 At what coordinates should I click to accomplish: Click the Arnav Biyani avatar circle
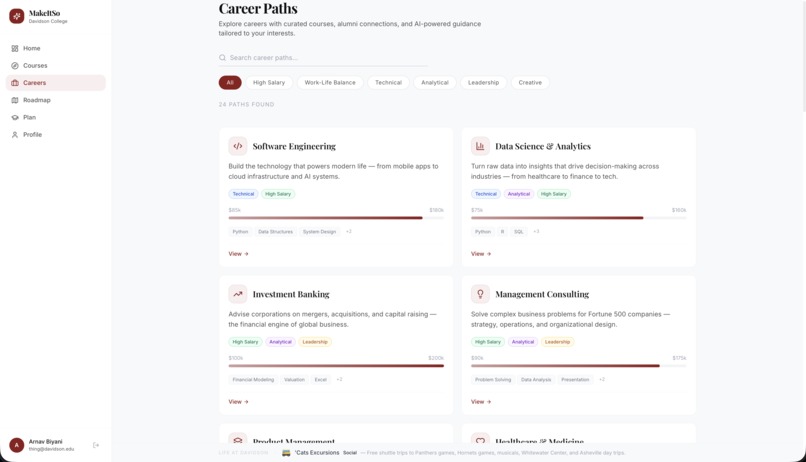click(x=16, y=445)
